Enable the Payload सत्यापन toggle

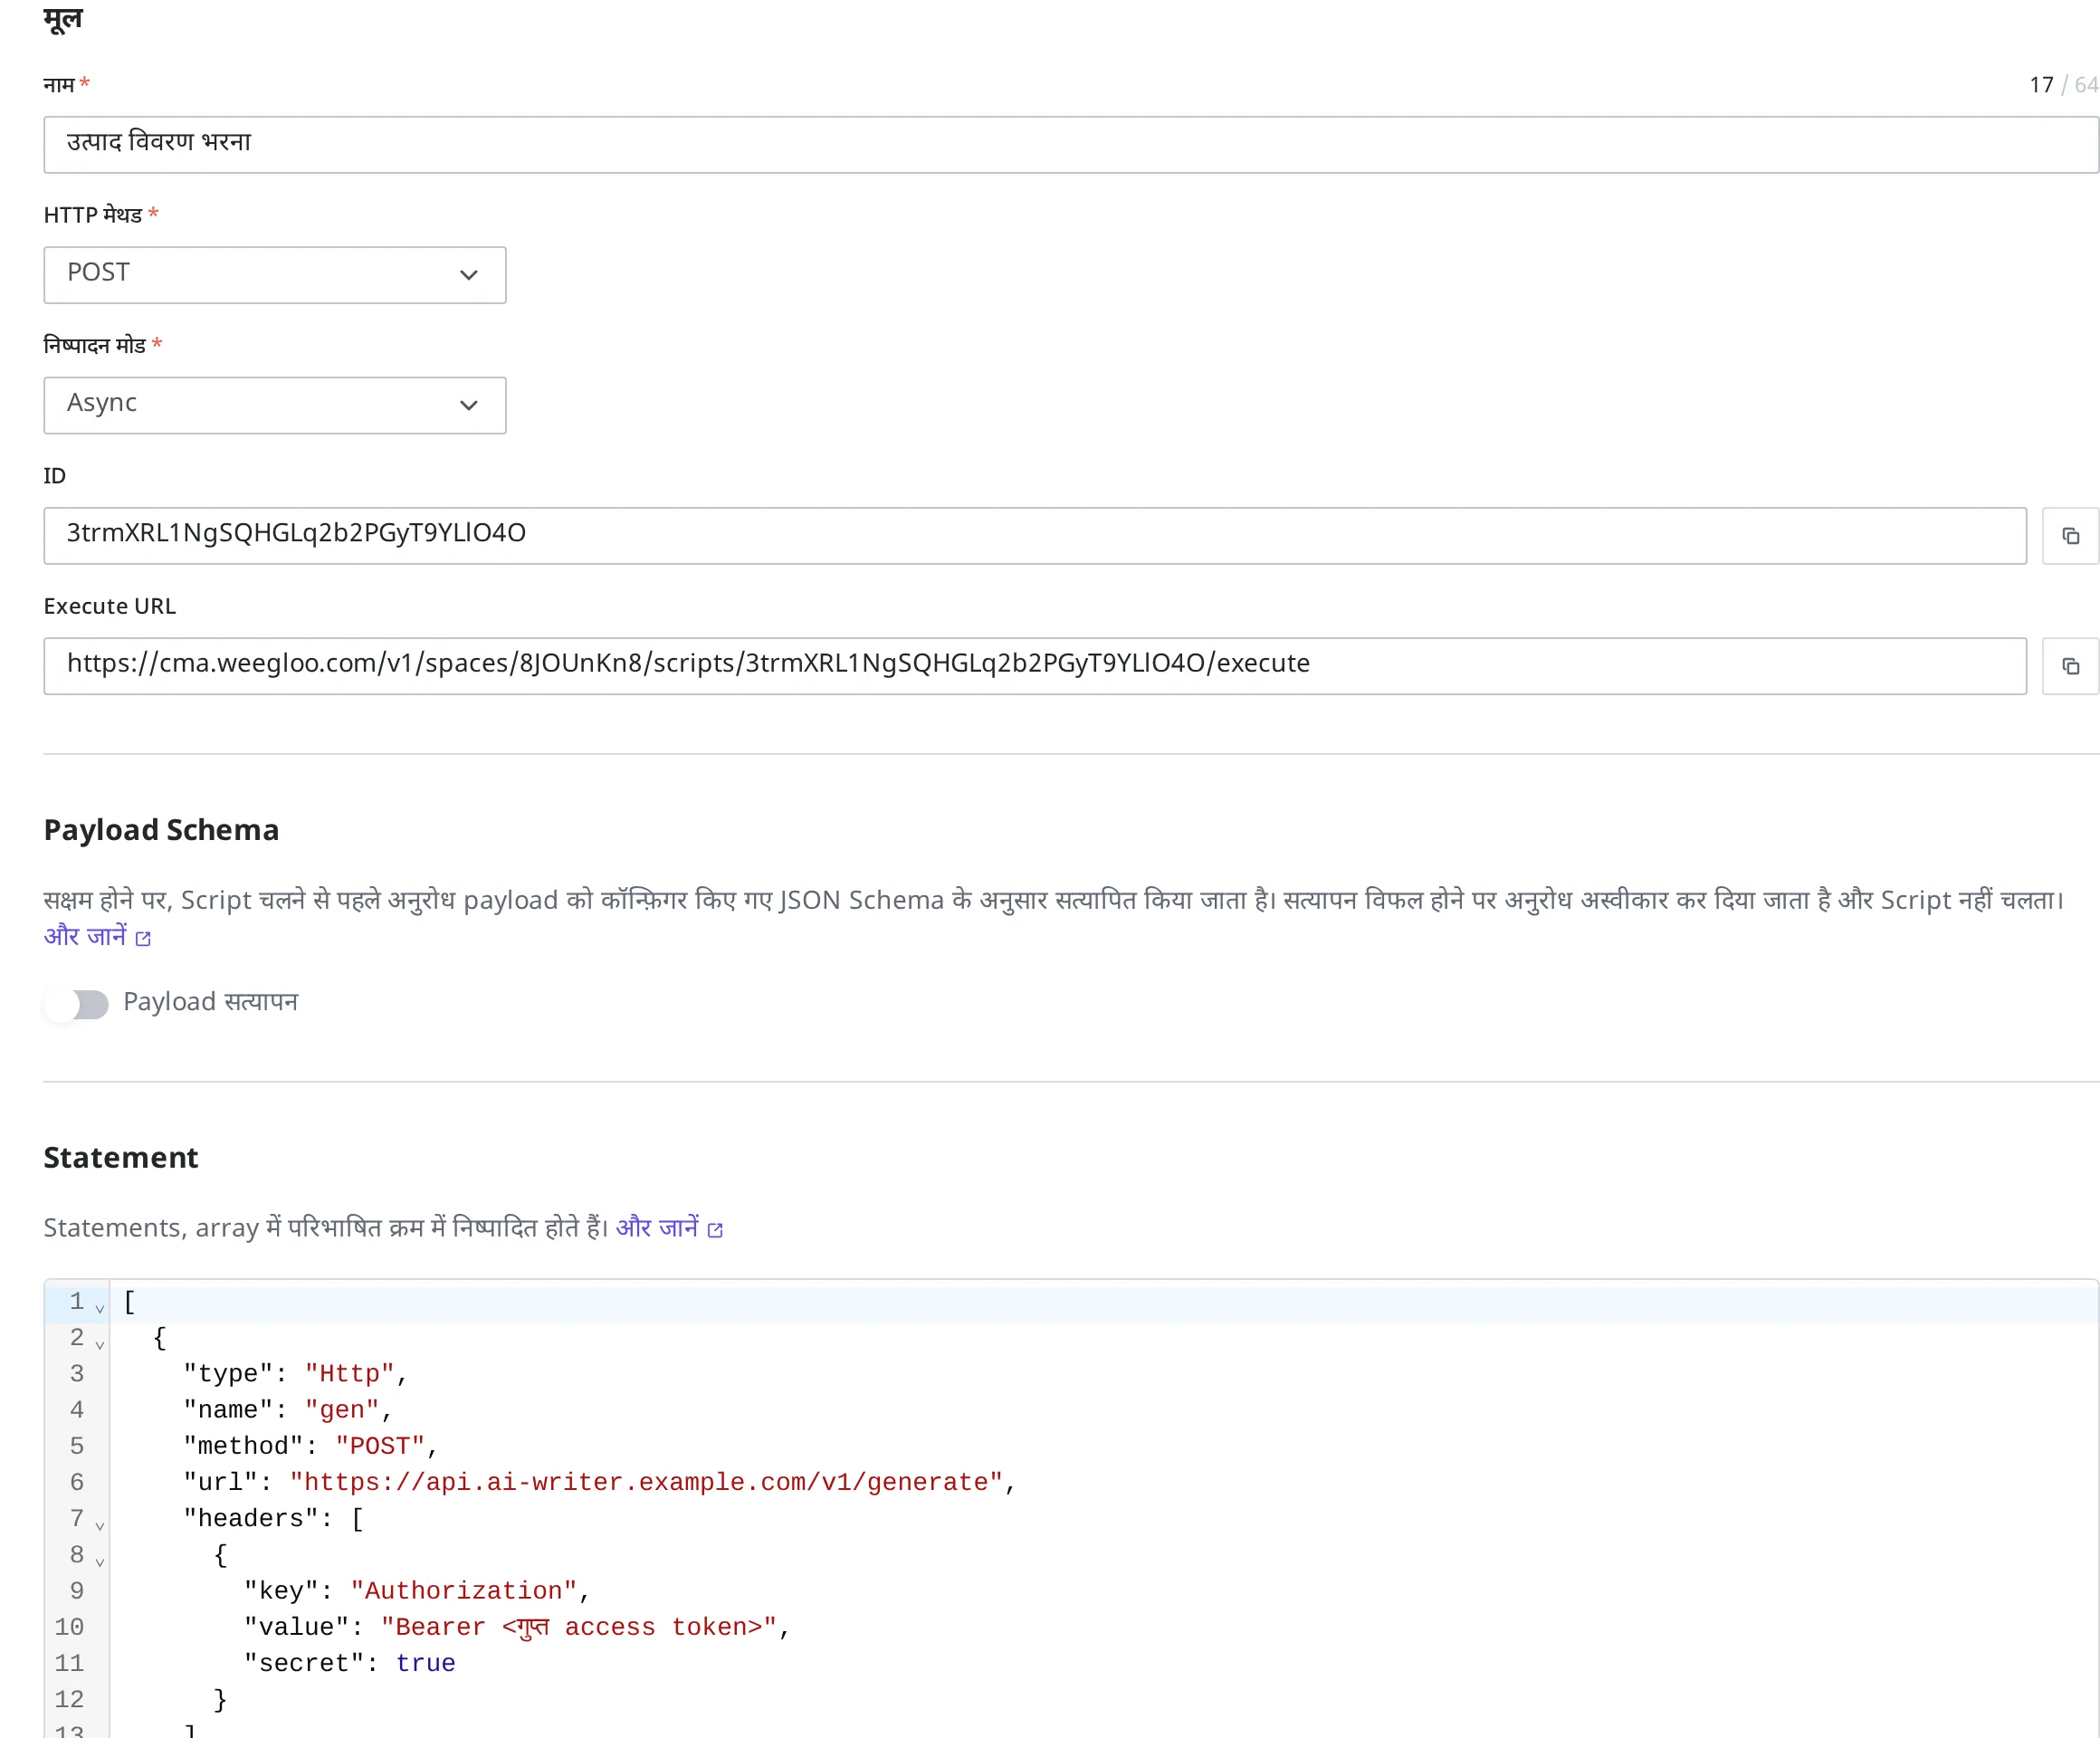pos(77,1004)
